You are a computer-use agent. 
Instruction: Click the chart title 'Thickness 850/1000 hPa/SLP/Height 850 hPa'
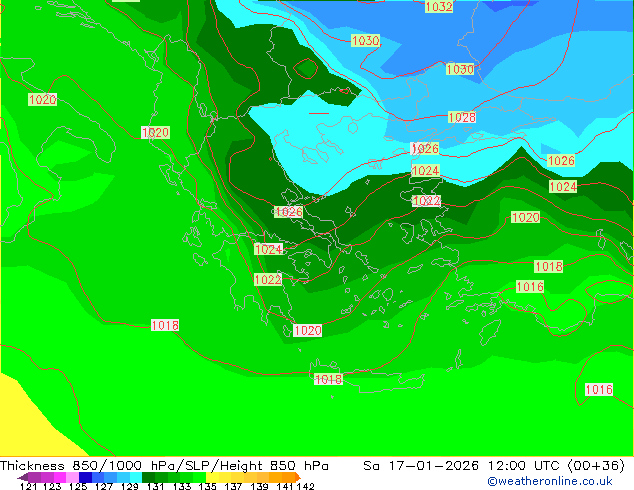click(164, 466)
